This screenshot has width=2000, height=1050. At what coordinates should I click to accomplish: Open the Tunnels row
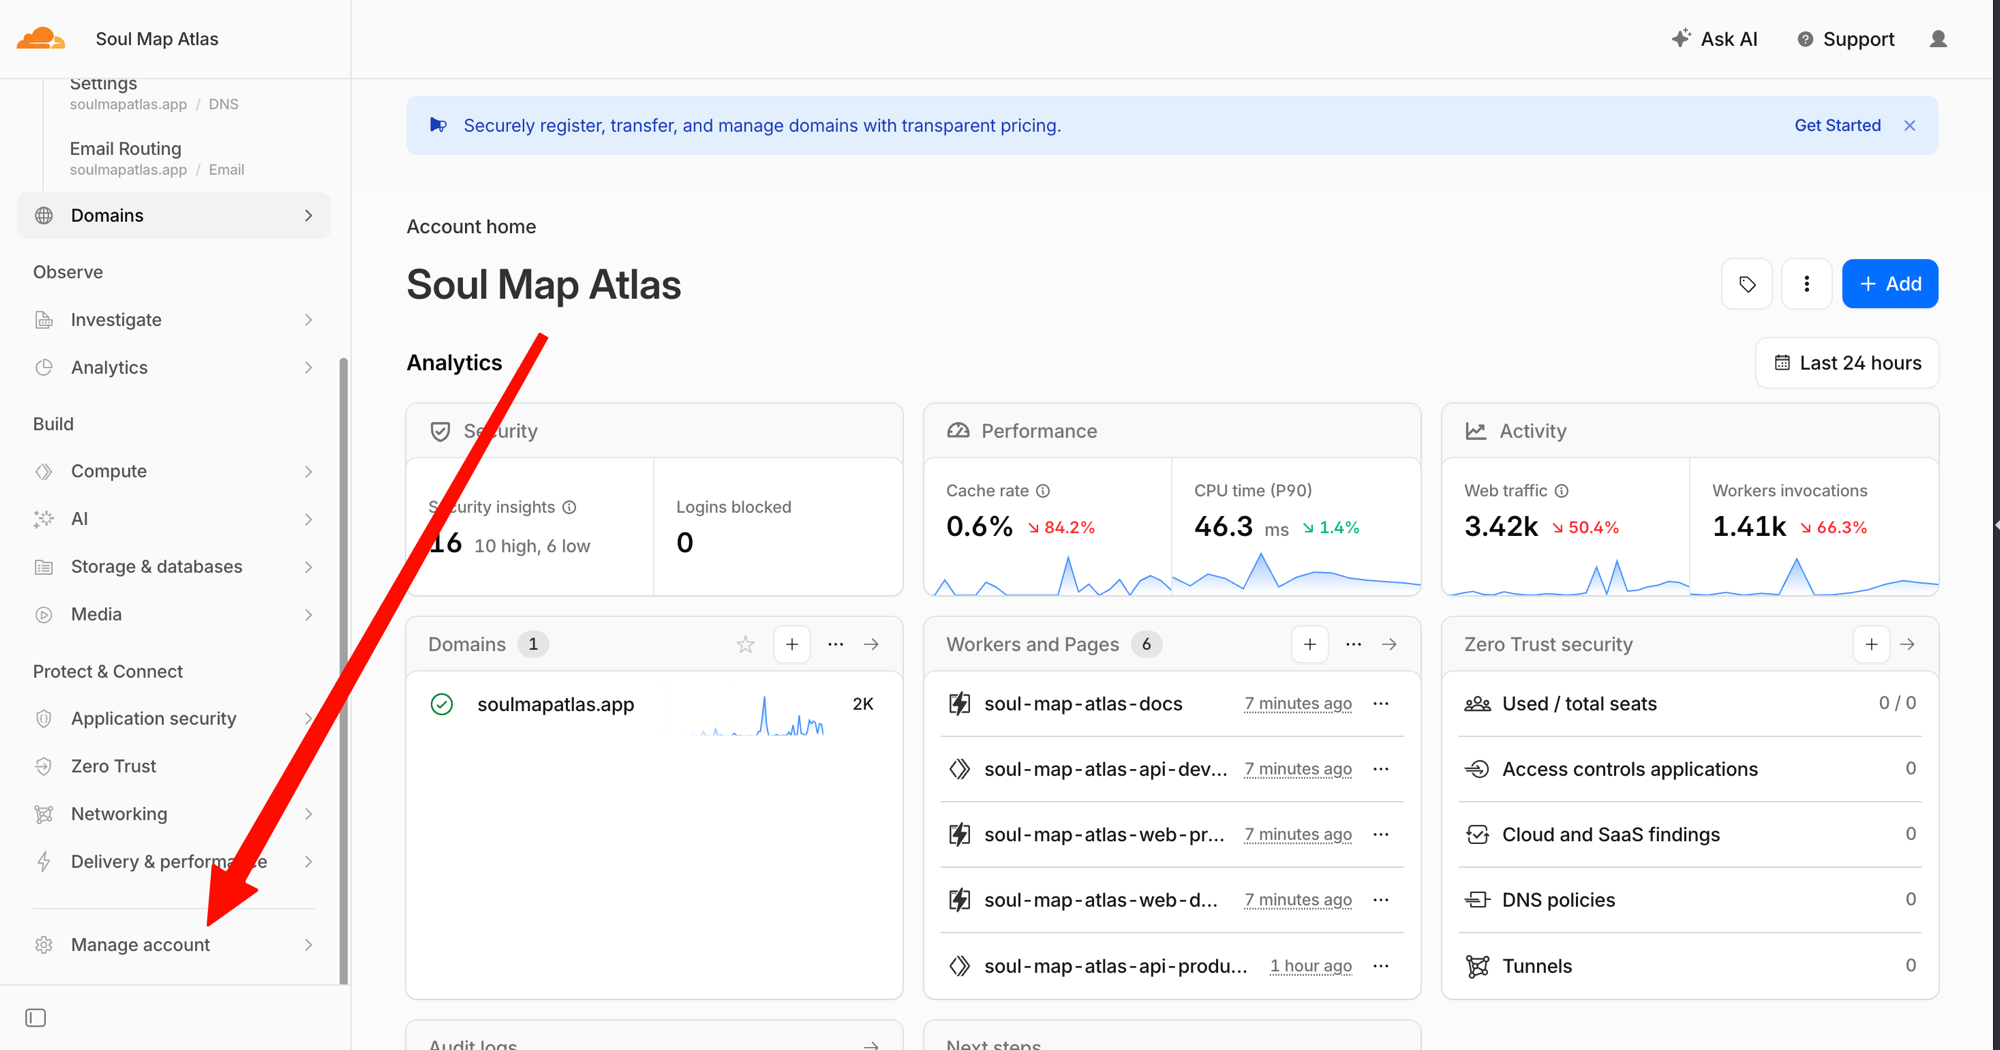[x=1690, y=966]
